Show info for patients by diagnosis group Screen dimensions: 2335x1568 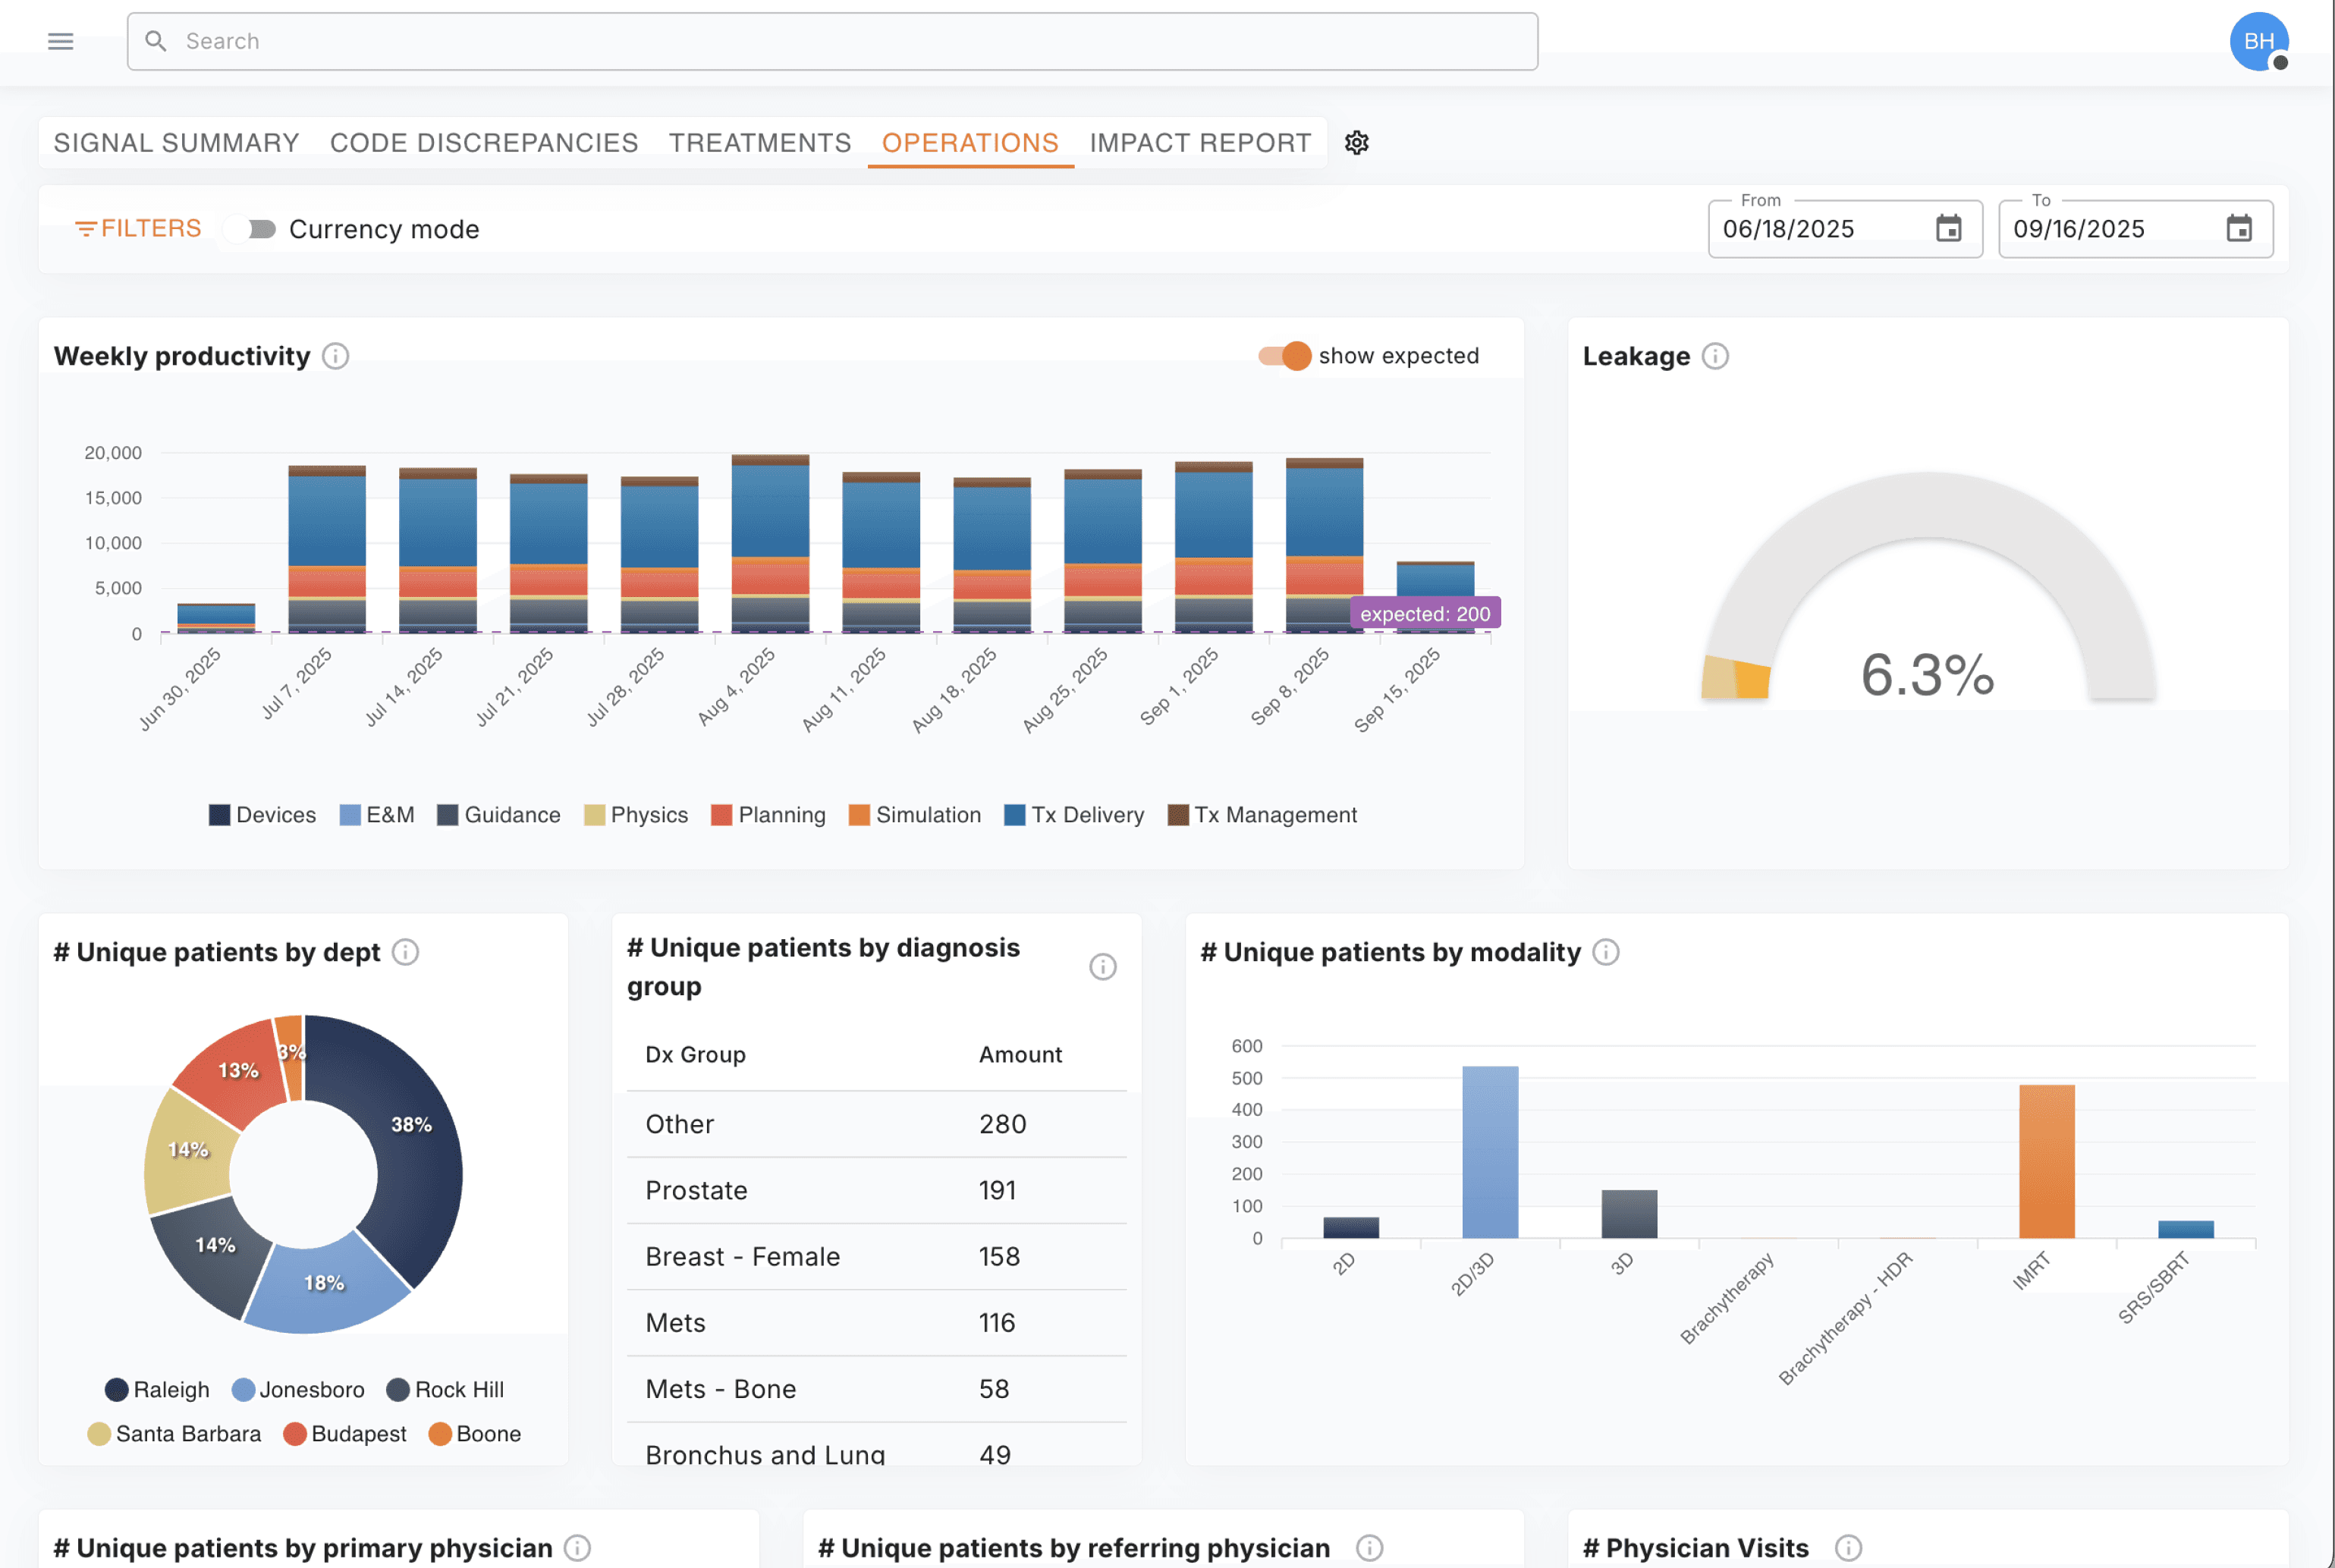[x=1102, y=967]
